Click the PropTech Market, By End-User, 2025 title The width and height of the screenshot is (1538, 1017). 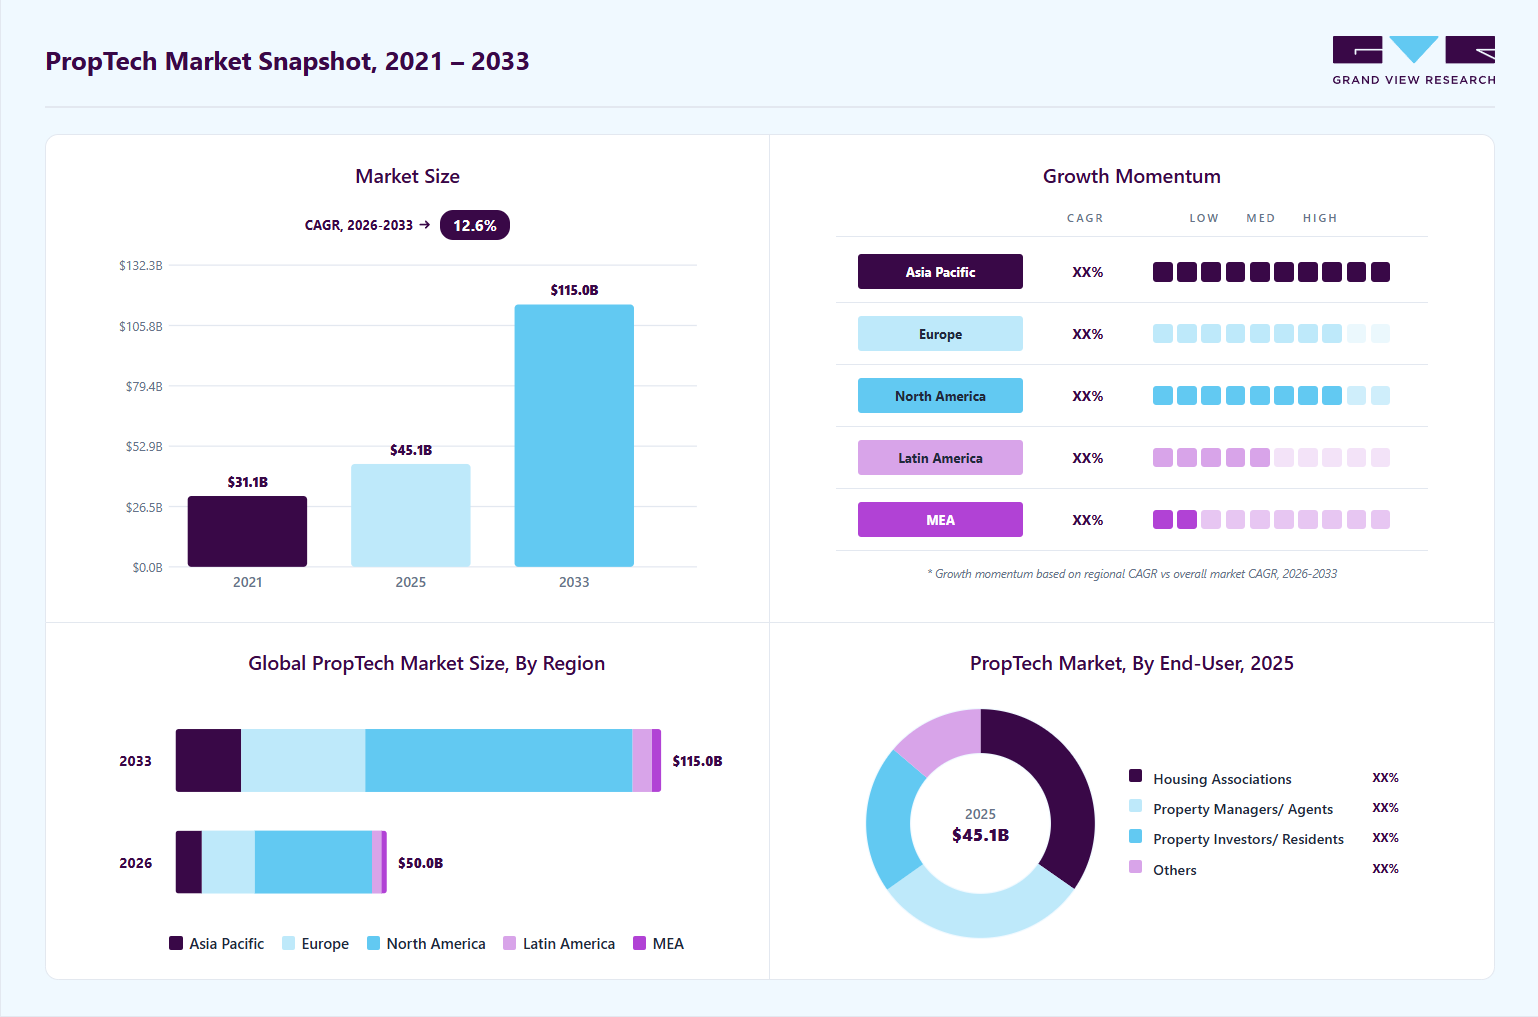[x=1132, y=663]
